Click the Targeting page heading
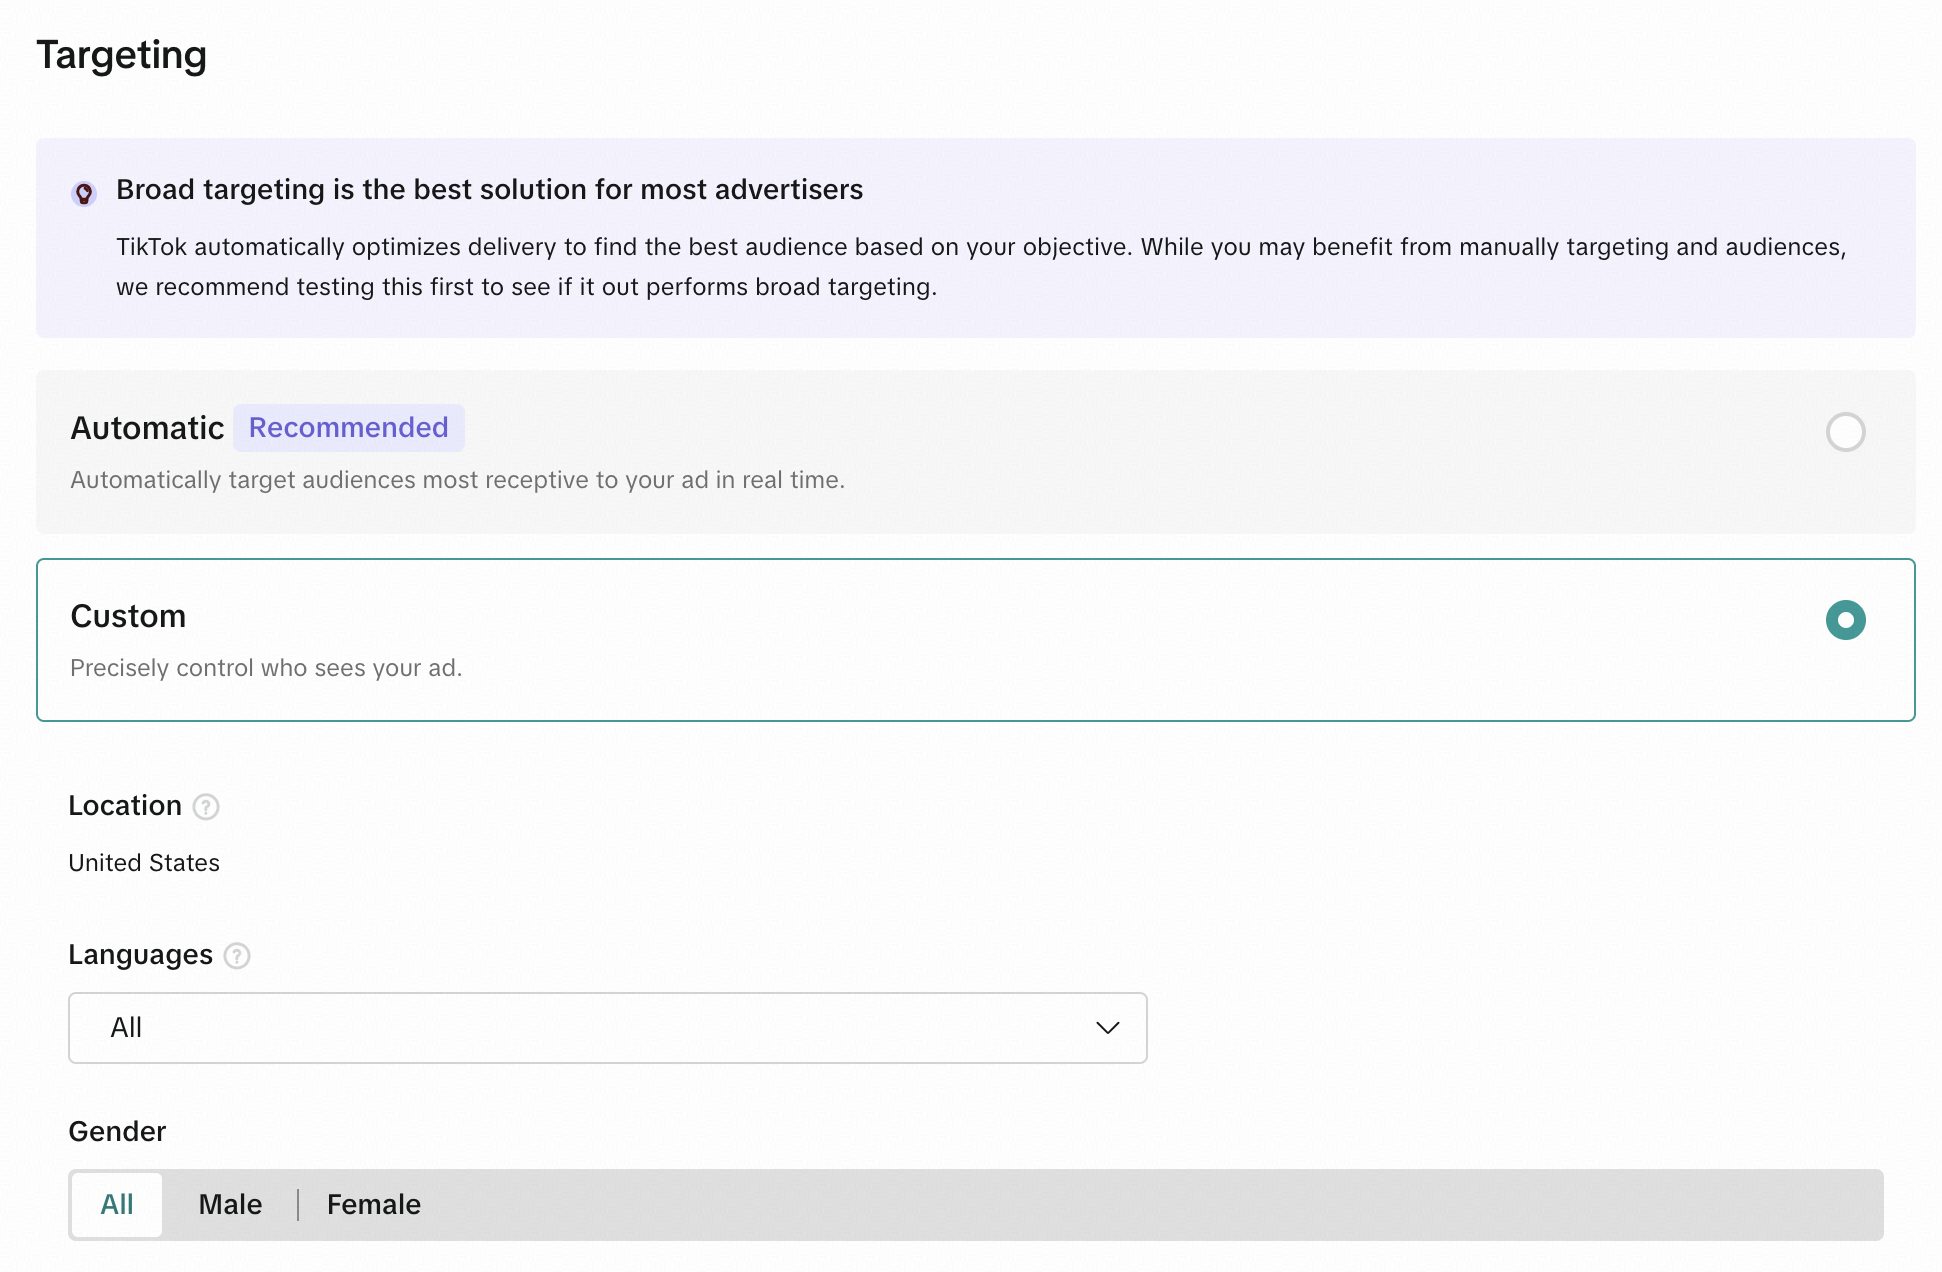The height and width of the screenshot is (1272, 1942). pos(122,55)
